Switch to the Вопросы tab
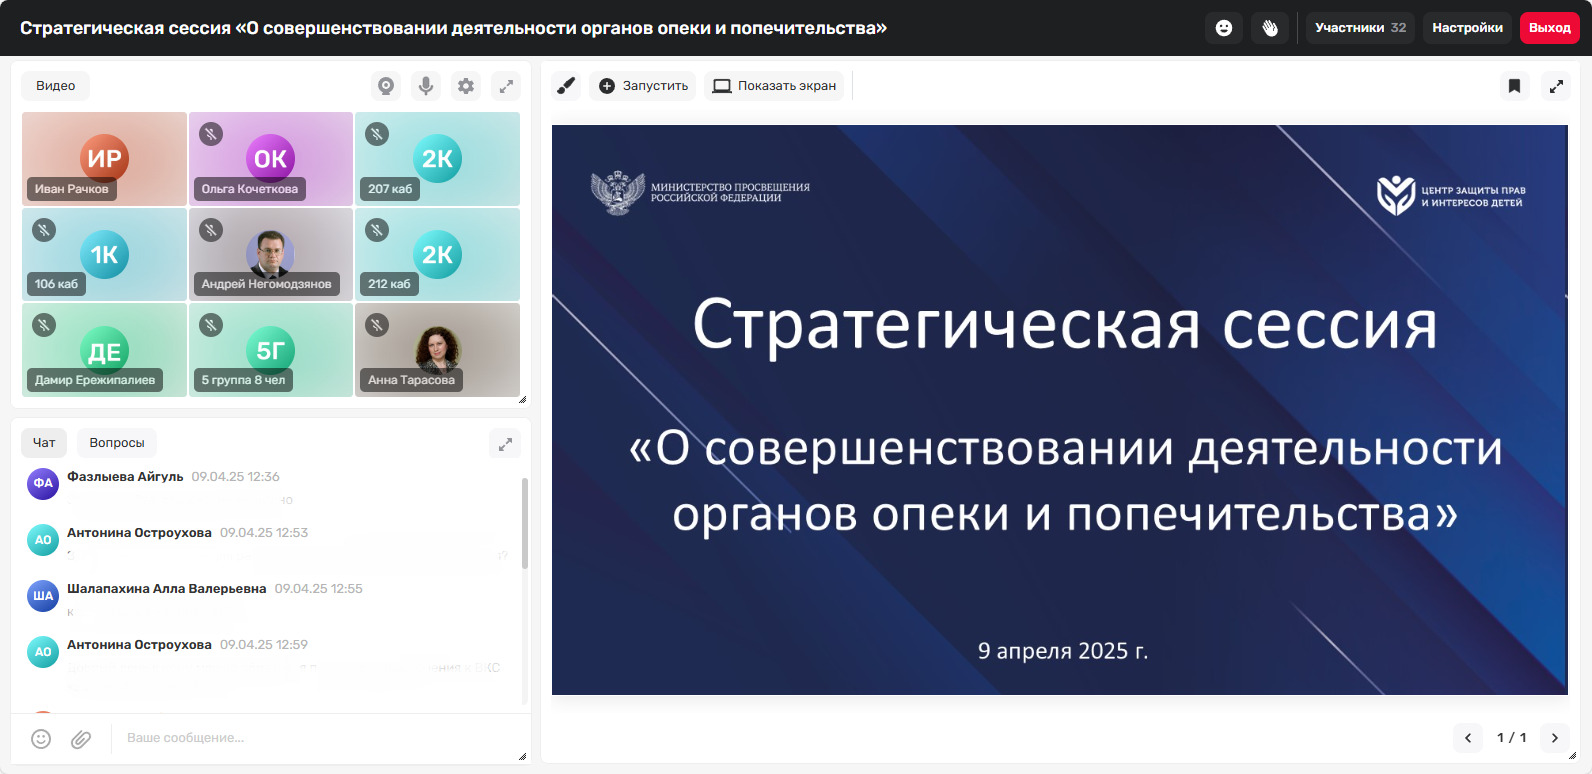Image resolution: width=1592 pixels, height=774 pixels. [x=116, y=443]
